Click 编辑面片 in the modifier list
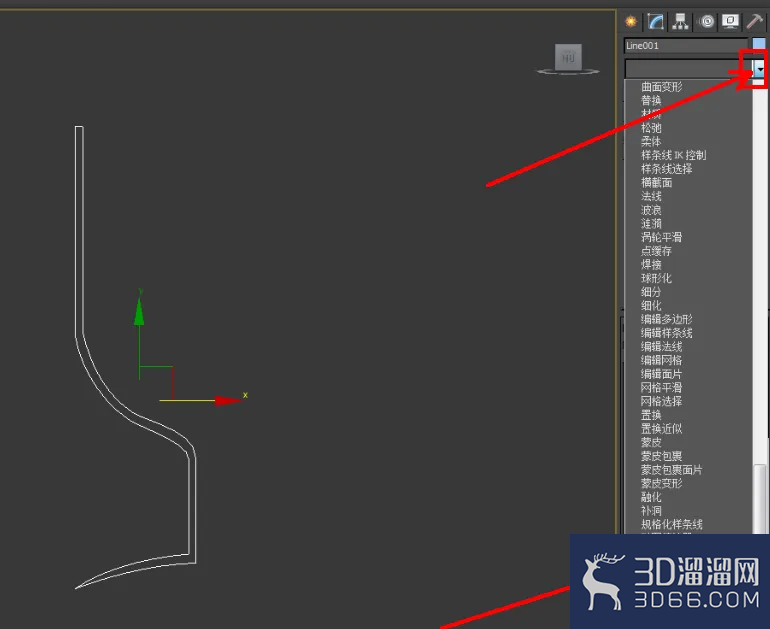 661,374
